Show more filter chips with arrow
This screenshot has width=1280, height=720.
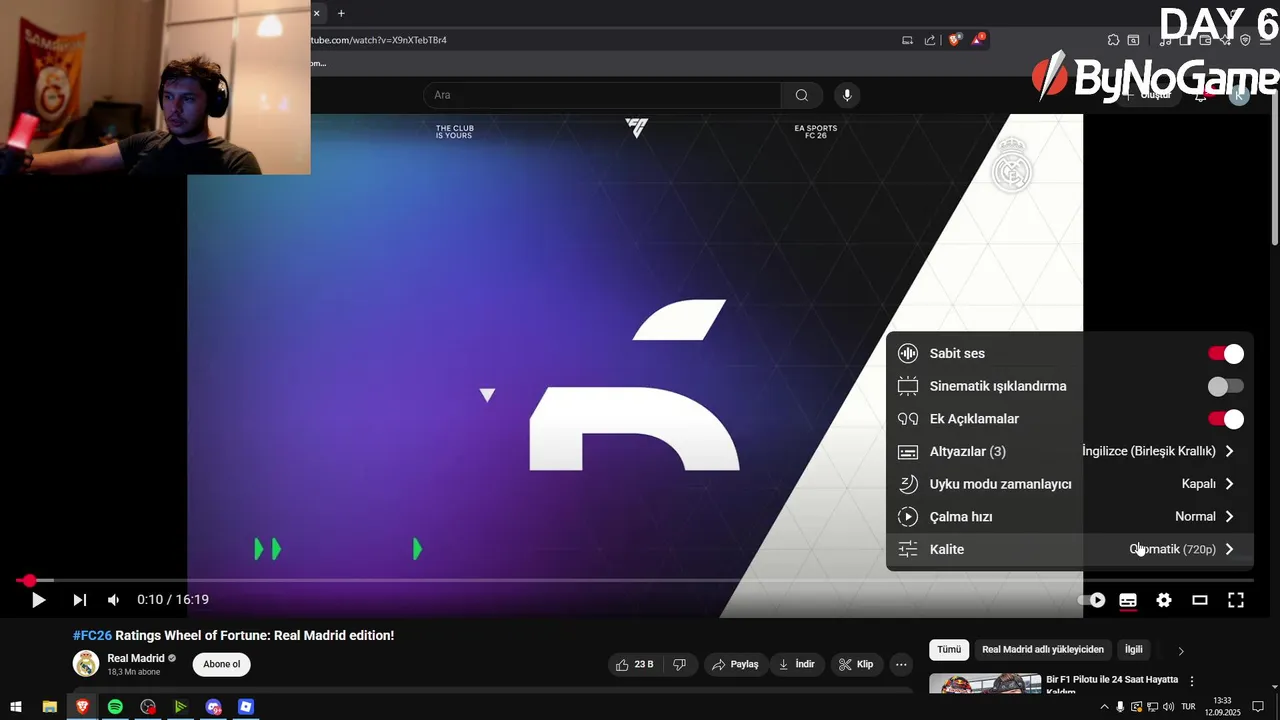[x=1181, y=651]
